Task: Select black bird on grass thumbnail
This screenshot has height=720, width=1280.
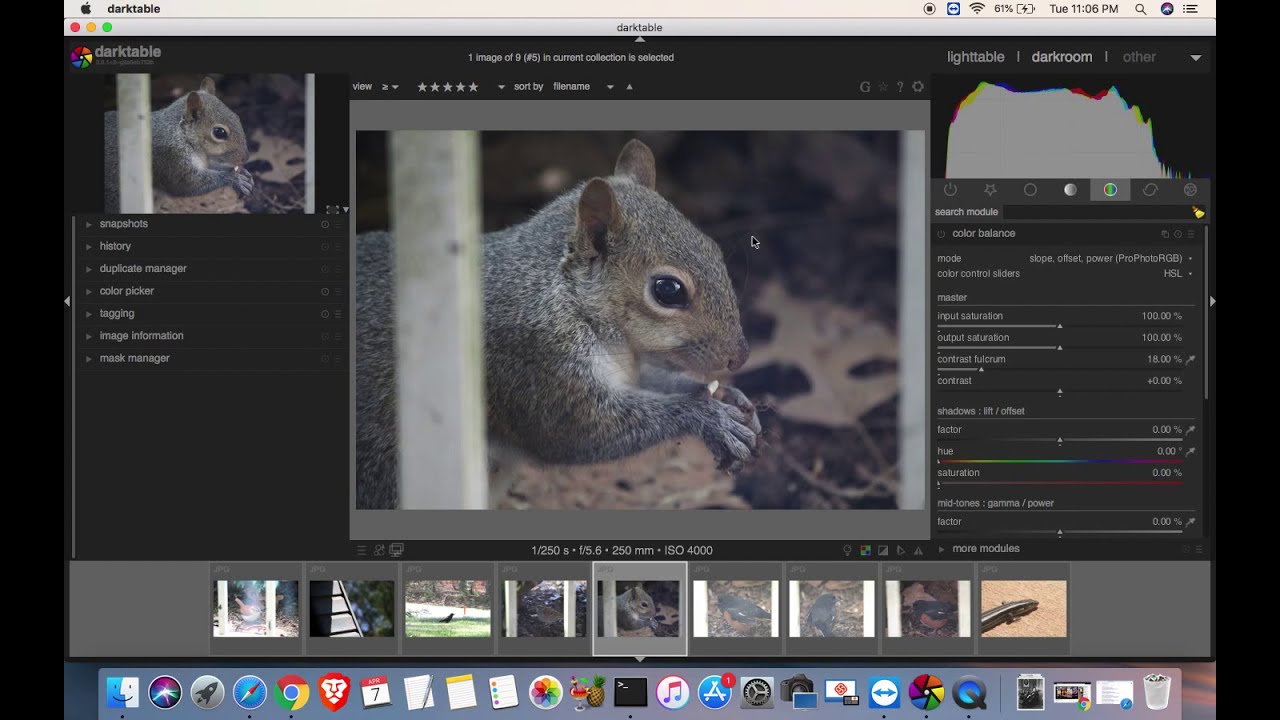Action: 448,608
